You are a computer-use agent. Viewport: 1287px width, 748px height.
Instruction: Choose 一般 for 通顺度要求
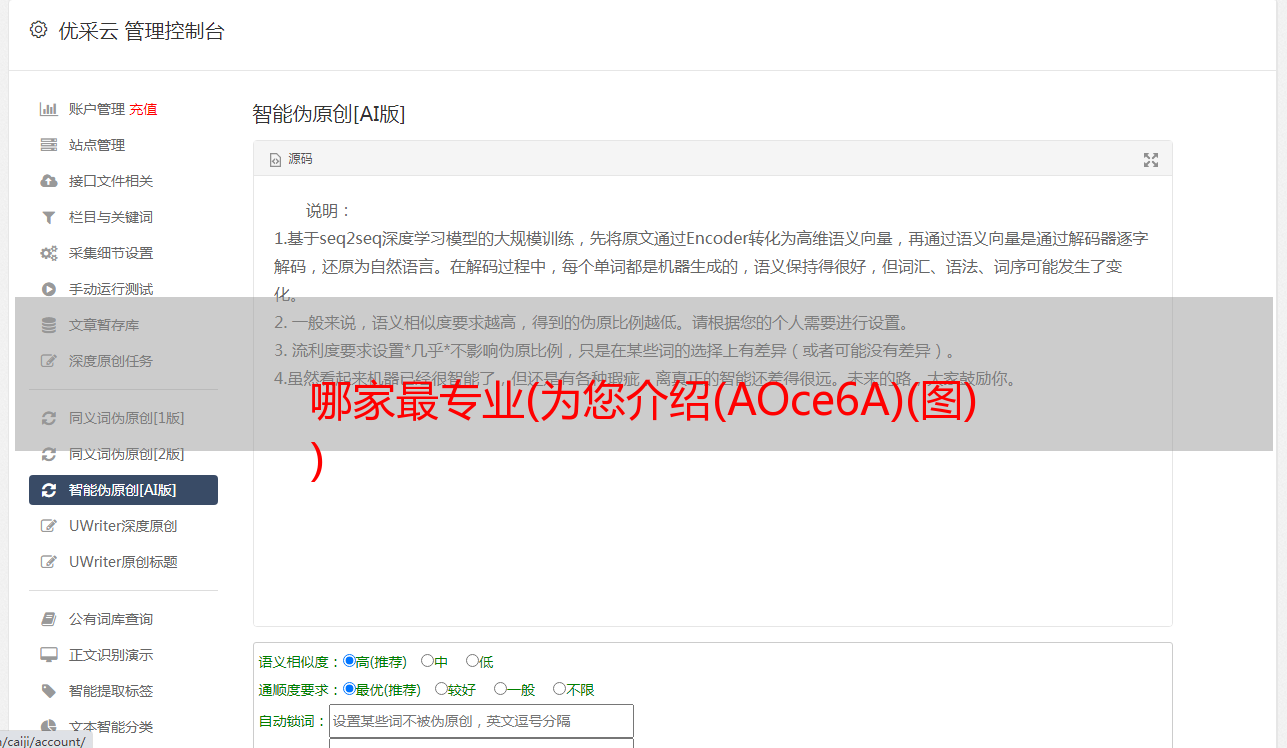point(500,689)
